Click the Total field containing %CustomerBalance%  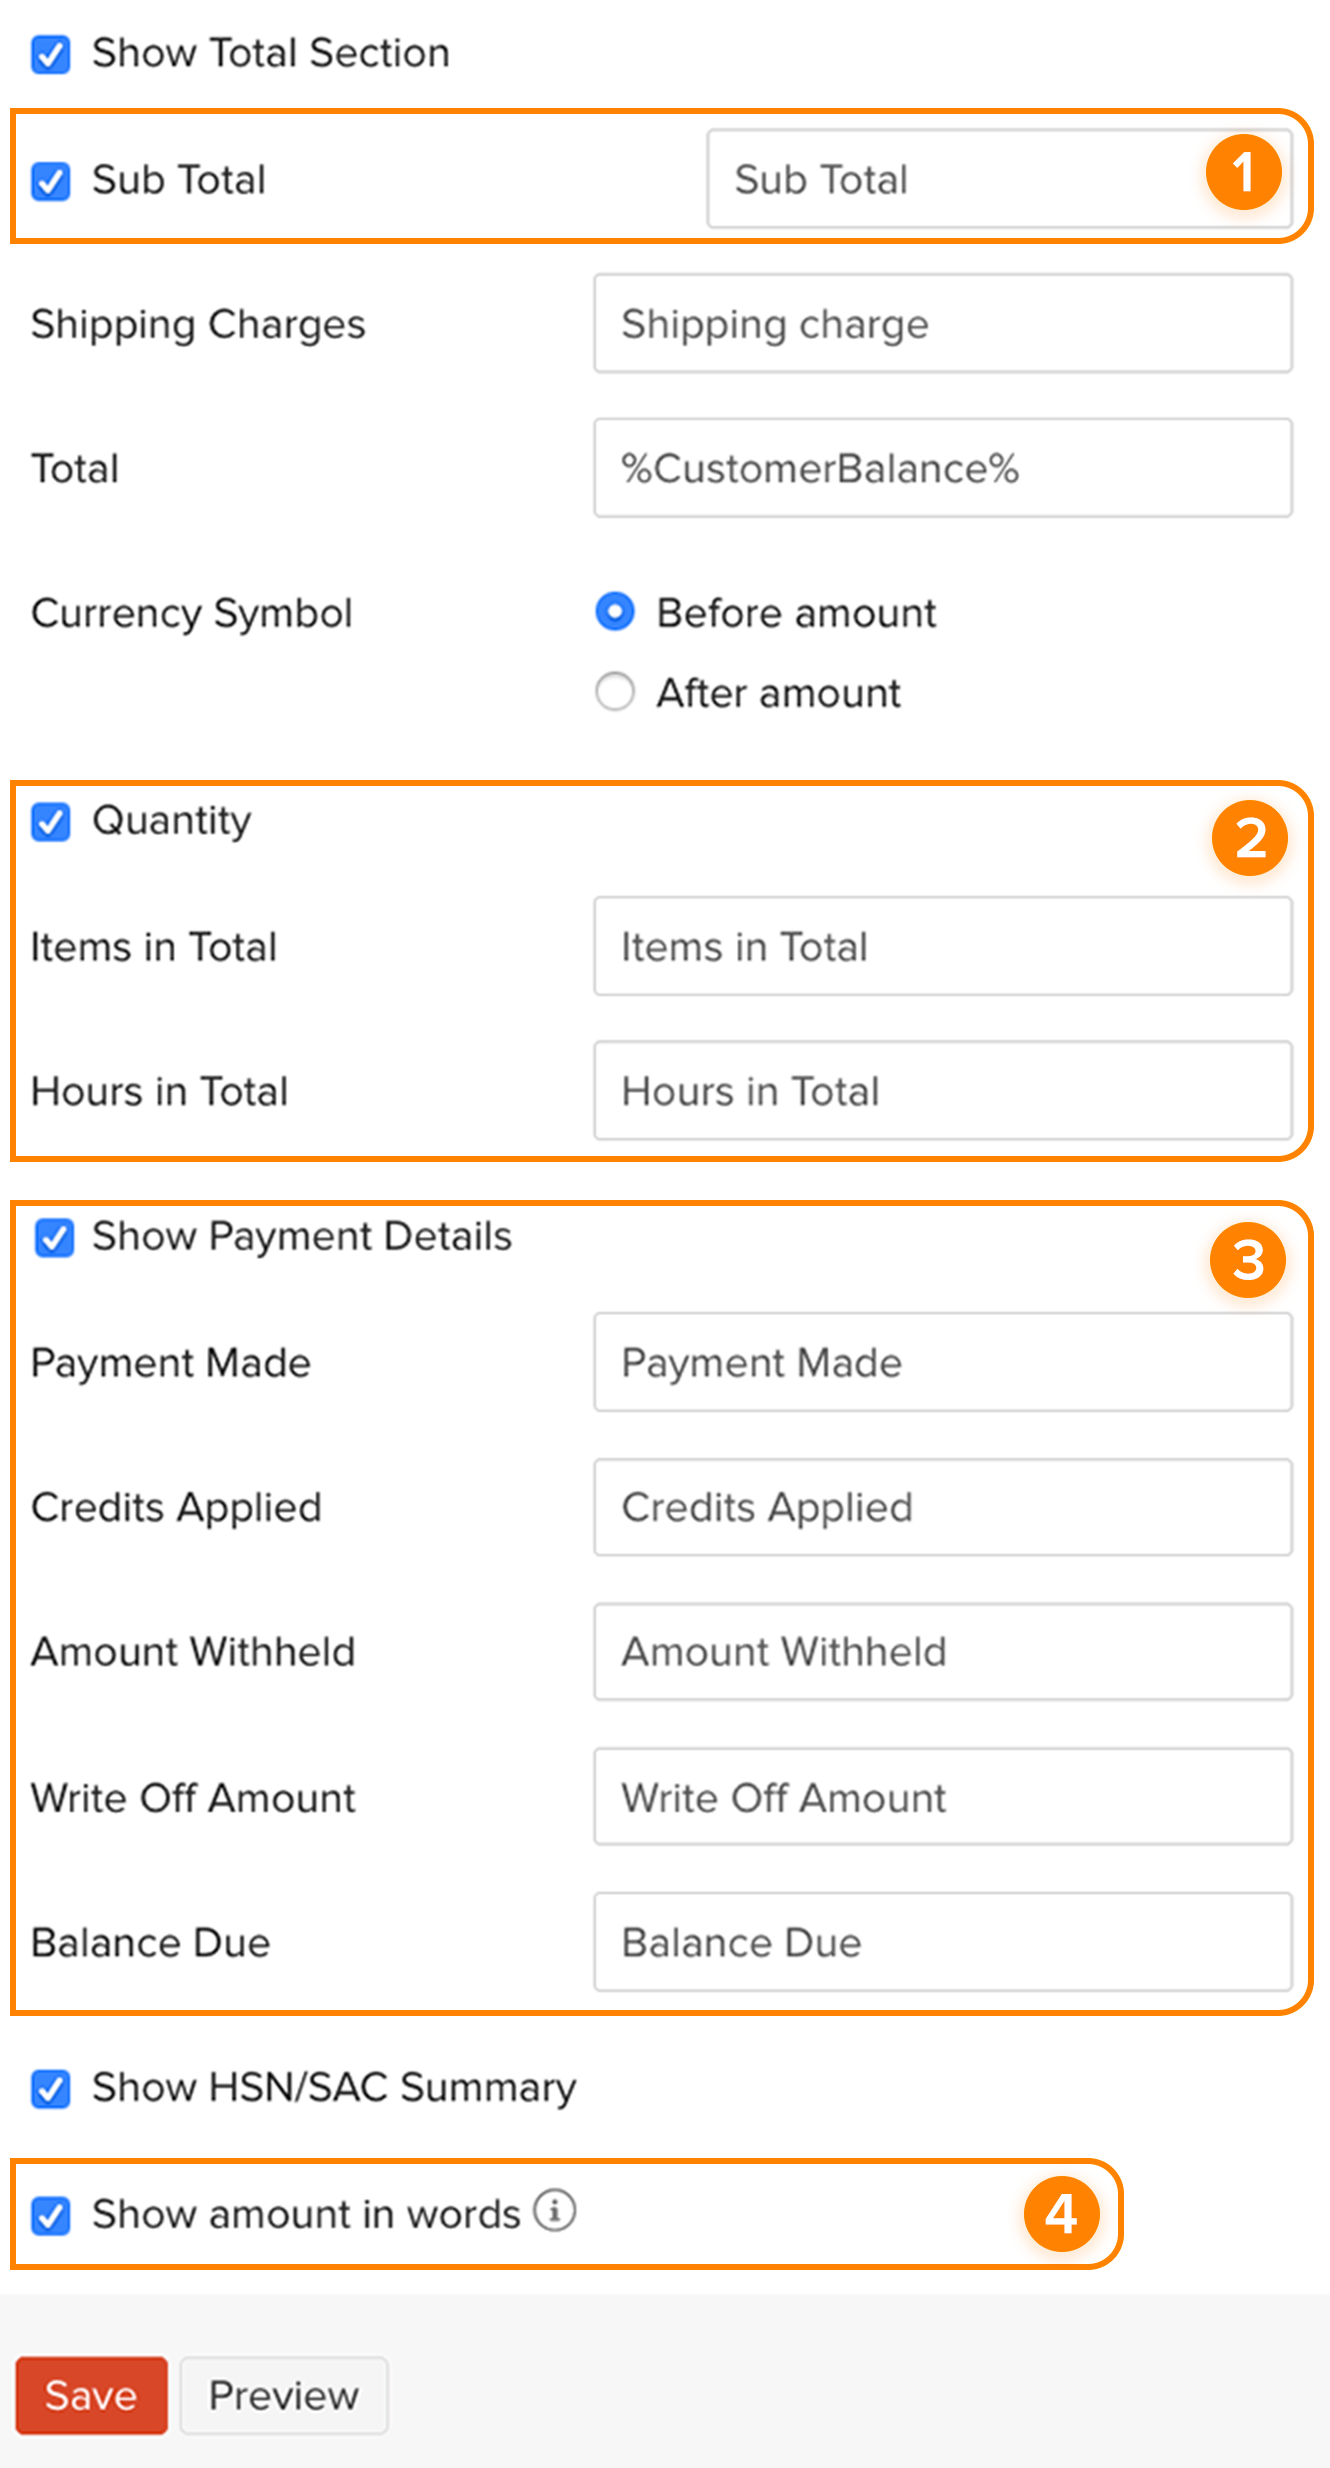942,468
